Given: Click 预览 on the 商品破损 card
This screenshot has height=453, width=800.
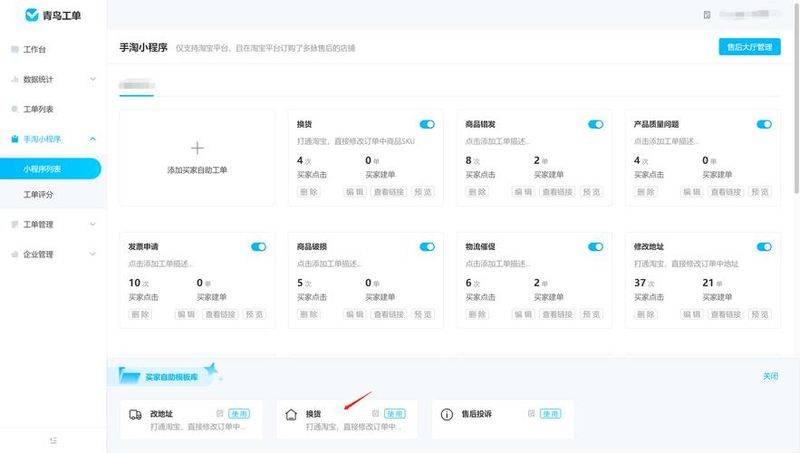Looking at the screenshot, I should 423,314.
